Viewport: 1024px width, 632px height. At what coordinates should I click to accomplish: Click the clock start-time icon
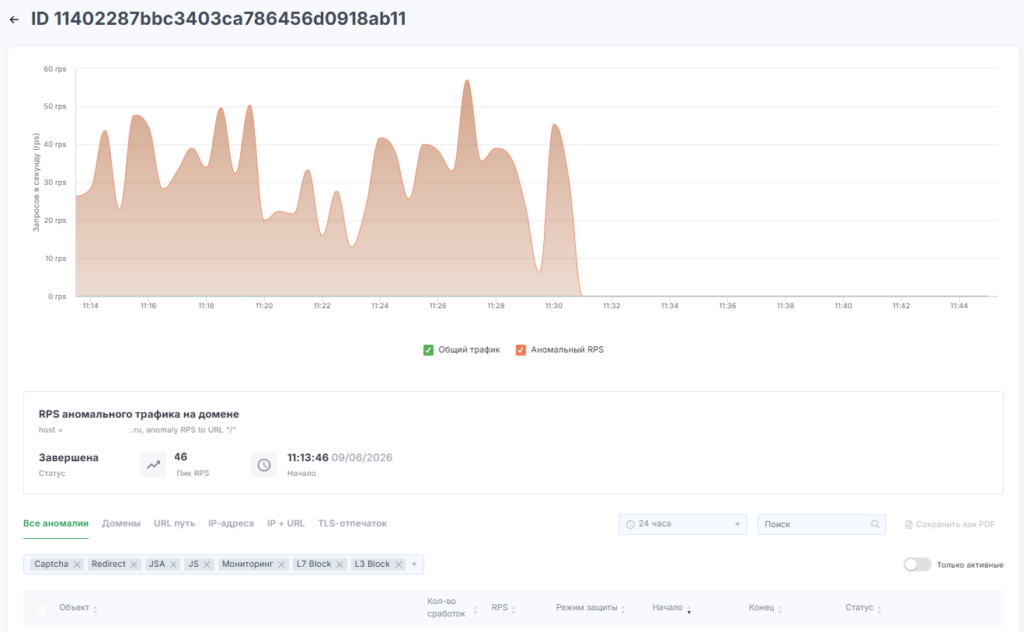point(264,465)
